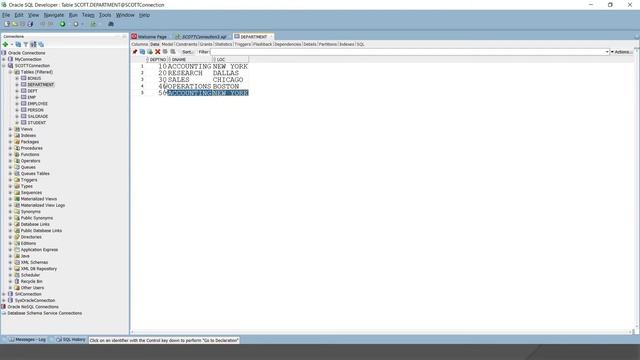This screenshot has height=360, width=640.
Task: Open the Columns sub-tab
Action: click(140, 44)
